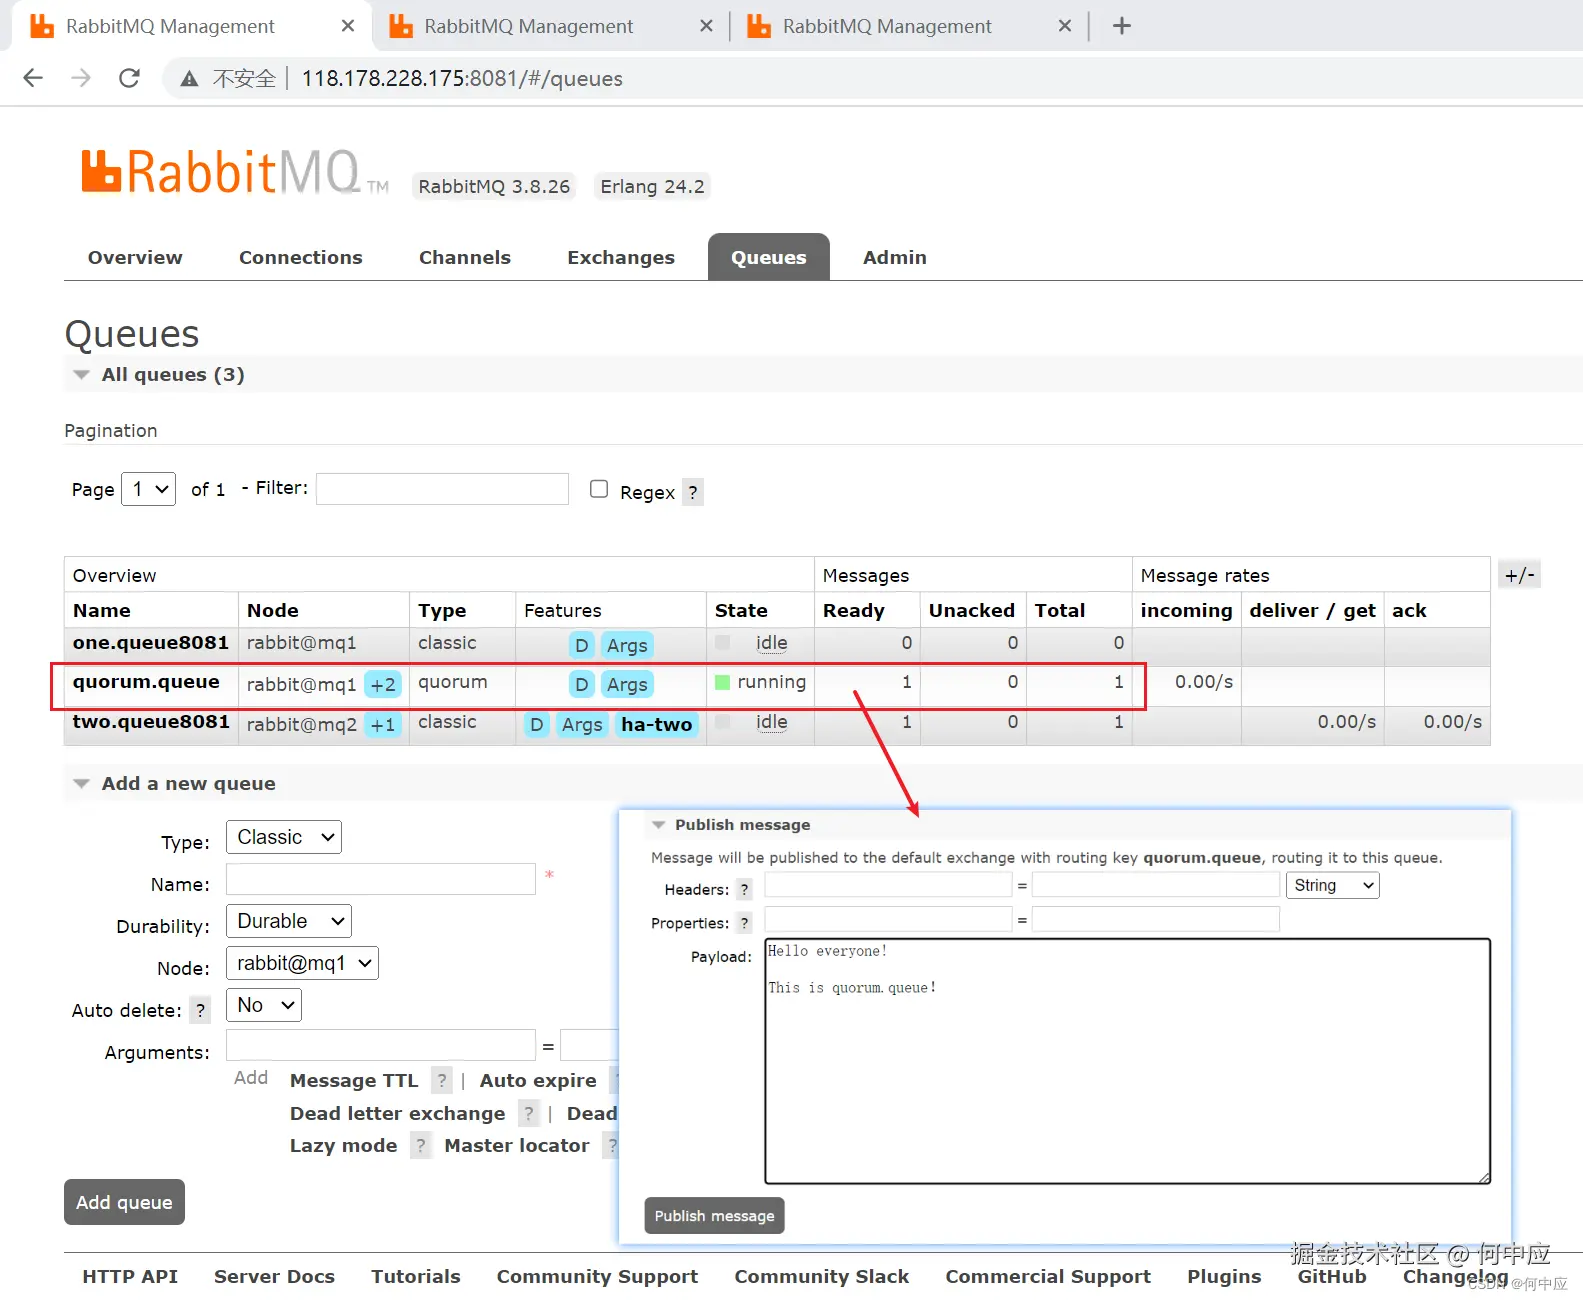
Task: Click in the Payload text area
Action: point(1128,1061)
